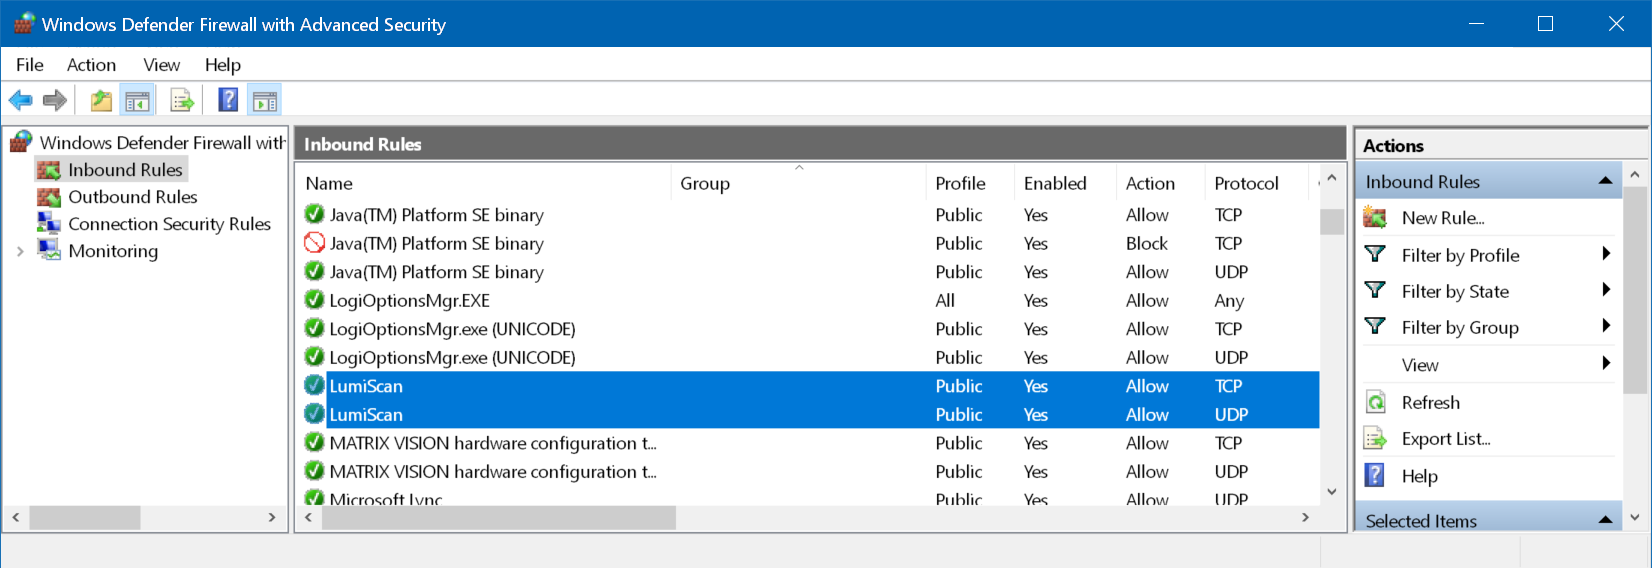Click the check icon of the LumiScan UDP rule
The height and width of the screenshot is (568, 1652).
(x=315, y=414)
